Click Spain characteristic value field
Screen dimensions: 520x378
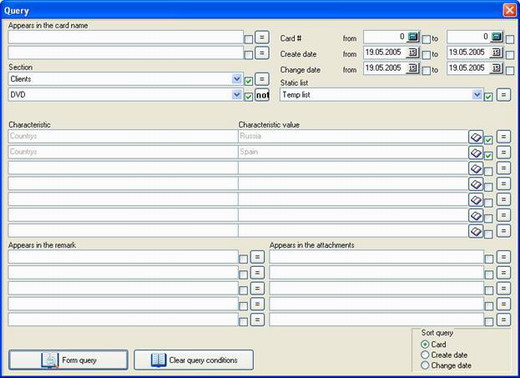[x=353, y=152]
